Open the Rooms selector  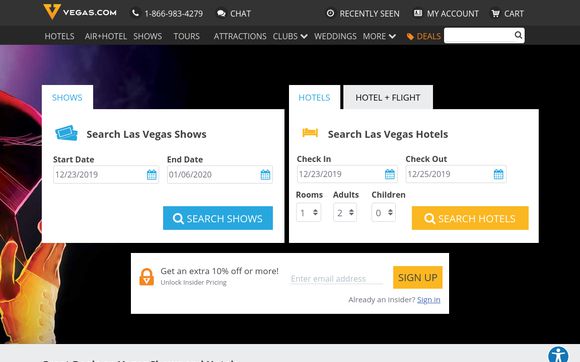[x=308, y=213]
